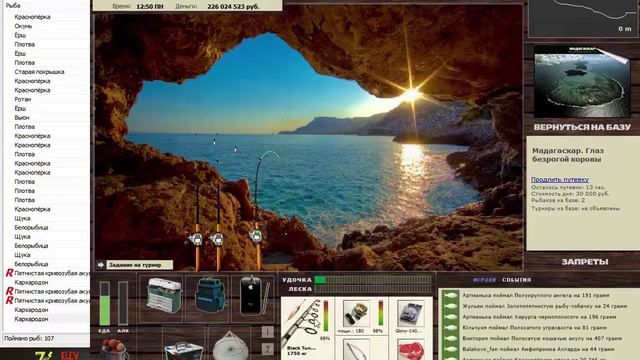Click fish icon beside Артианька Полукруглого ангела event
Viewport: 640px width, 360px height.
[x=450, y=295]
